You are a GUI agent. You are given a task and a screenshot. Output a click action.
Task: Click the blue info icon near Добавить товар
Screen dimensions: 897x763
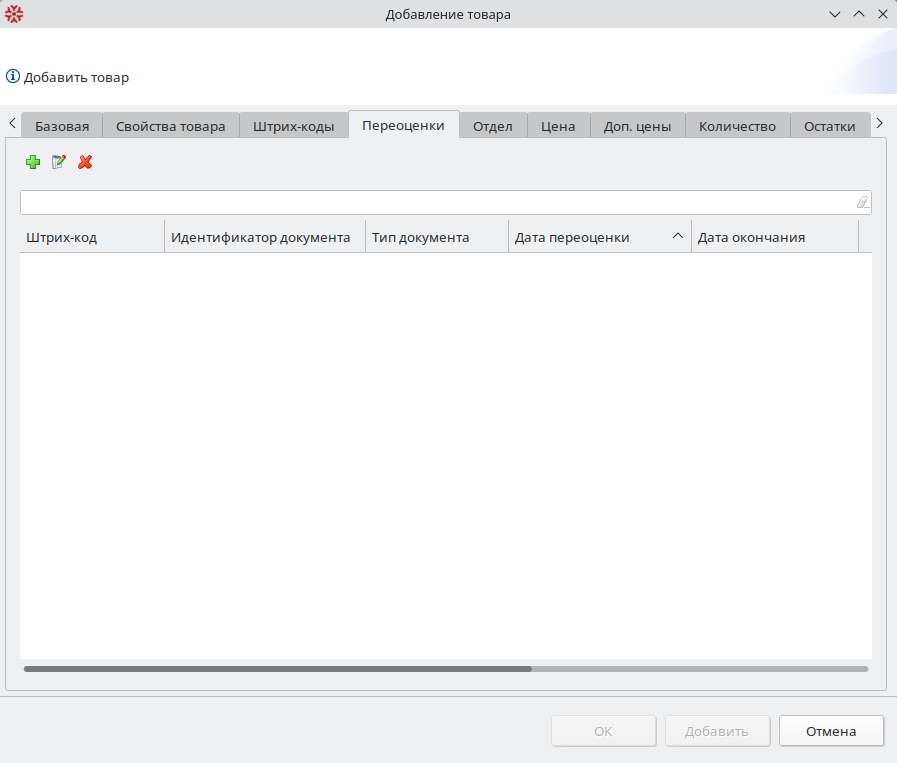(x=13, y=77)
